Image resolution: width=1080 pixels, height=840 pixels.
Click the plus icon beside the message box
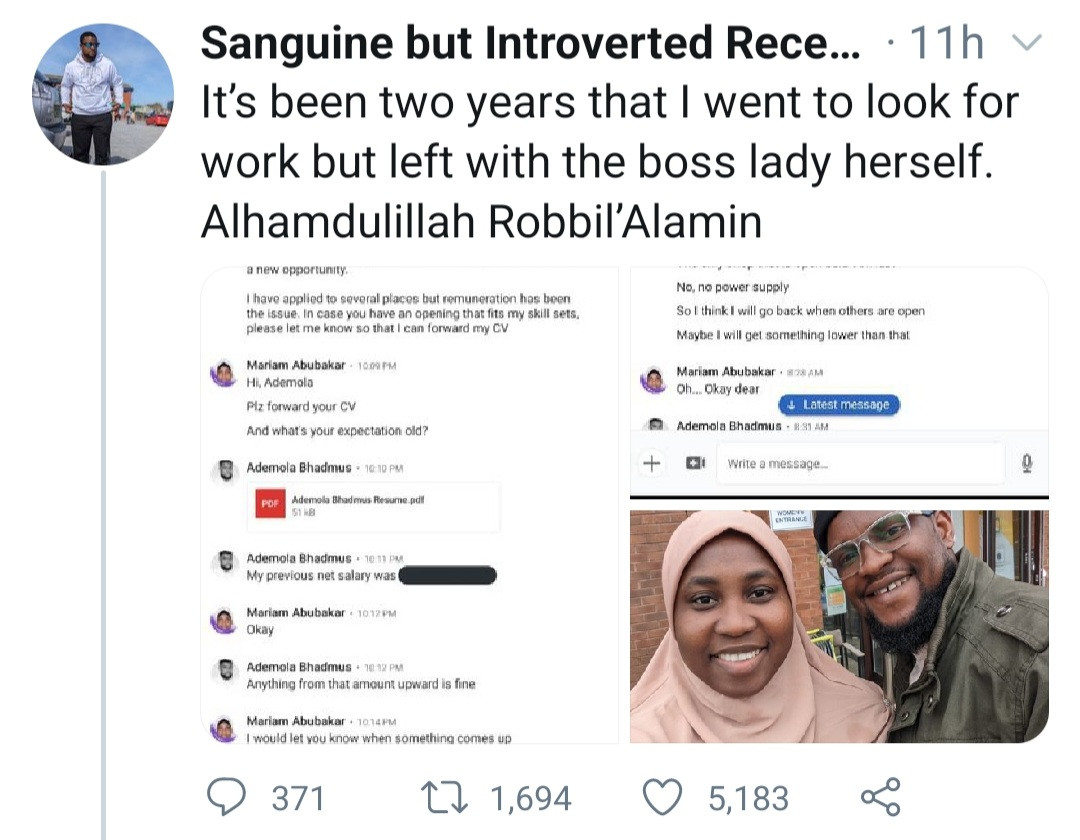point(651,464)
